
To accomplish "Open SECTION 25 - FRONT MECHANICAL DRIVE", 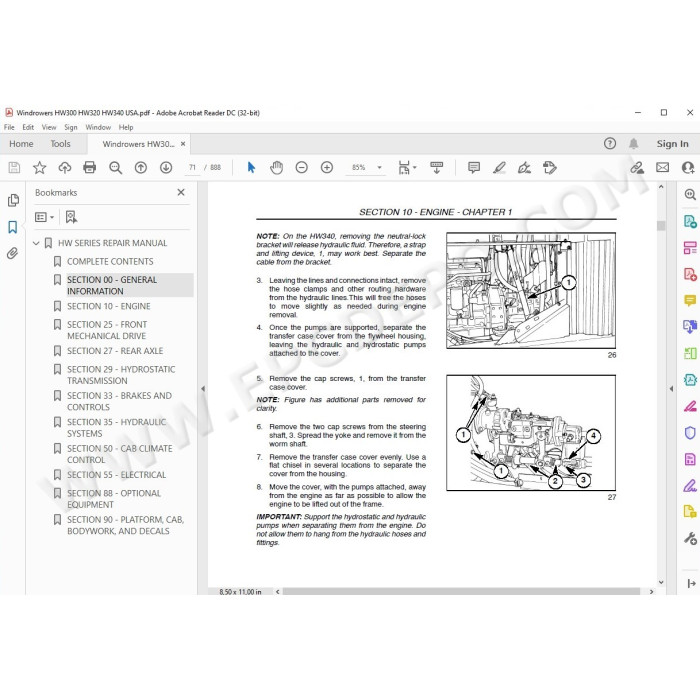I will coord(107,330).
